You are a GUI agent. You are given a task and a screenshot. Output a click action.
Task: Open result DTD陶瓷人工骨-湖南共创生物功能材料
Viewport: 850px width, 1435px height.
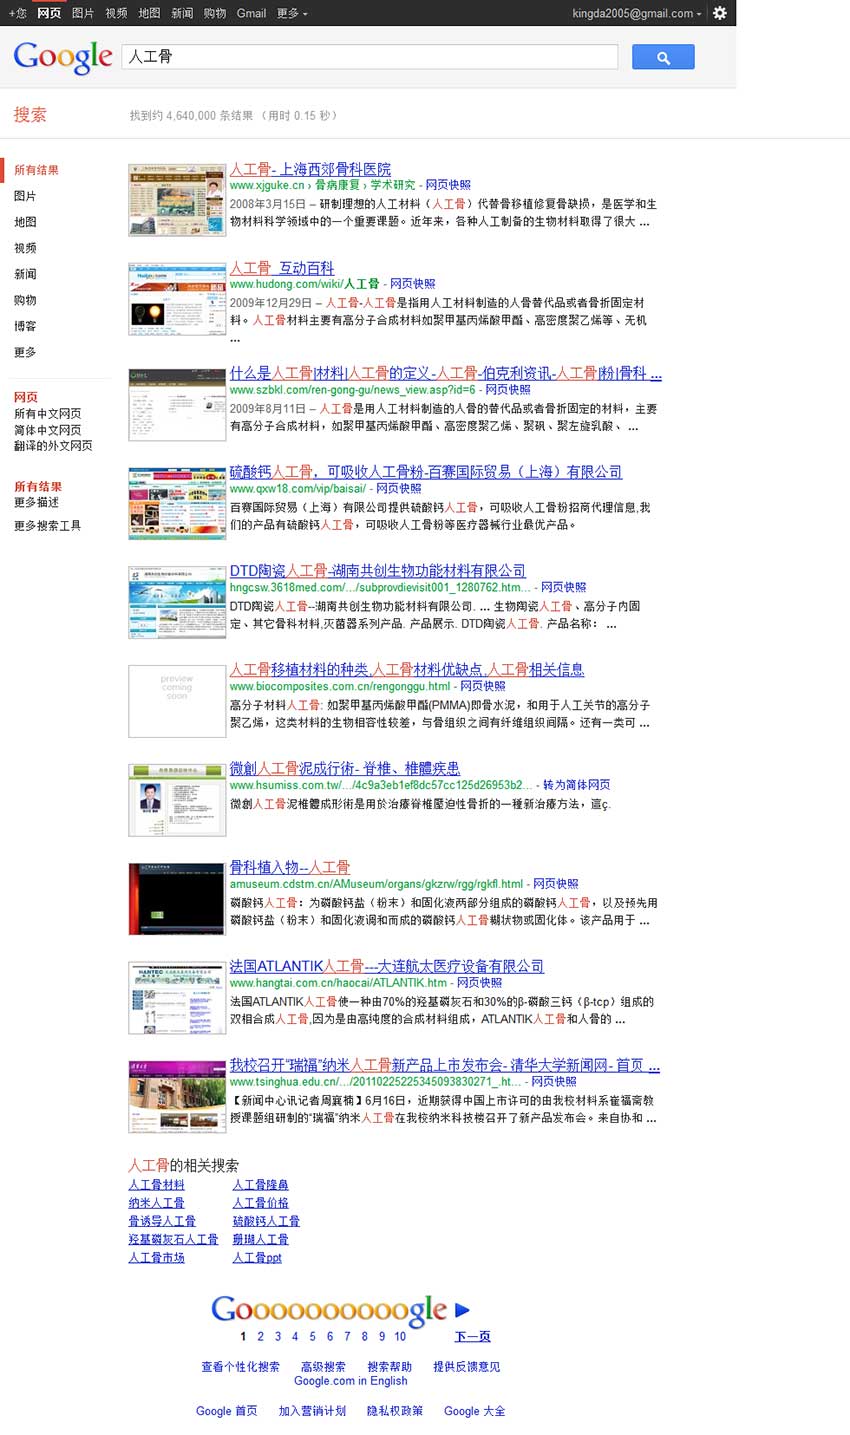(378, 570)
